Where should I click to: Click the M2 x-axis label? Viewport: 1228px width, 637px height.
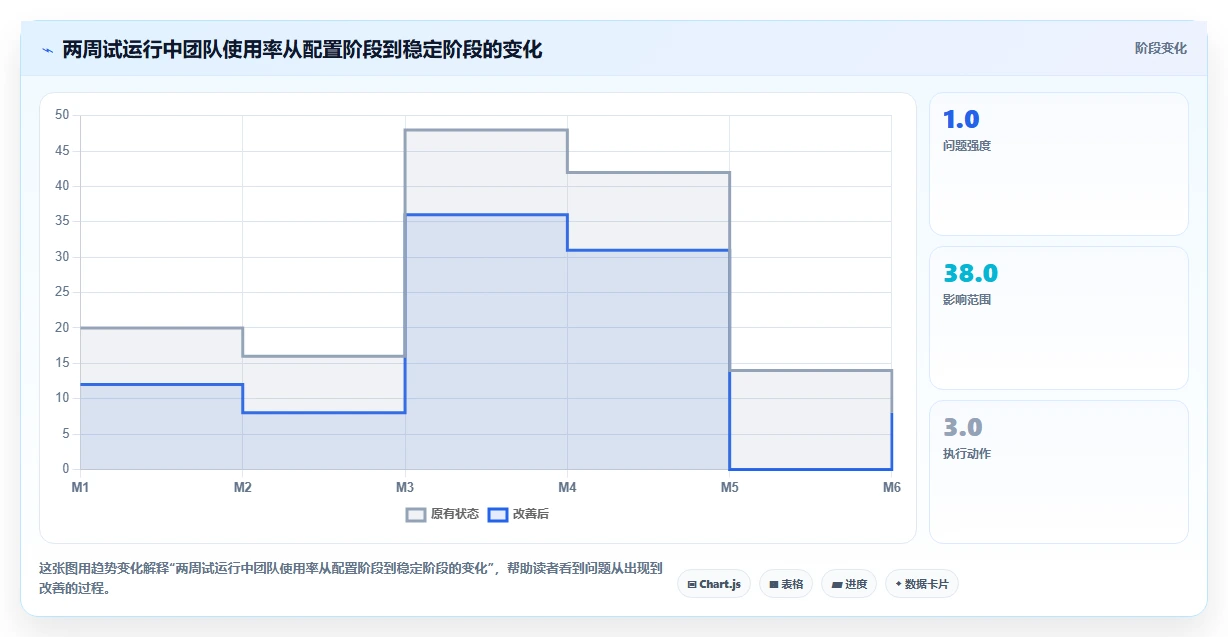pos(243,487)
